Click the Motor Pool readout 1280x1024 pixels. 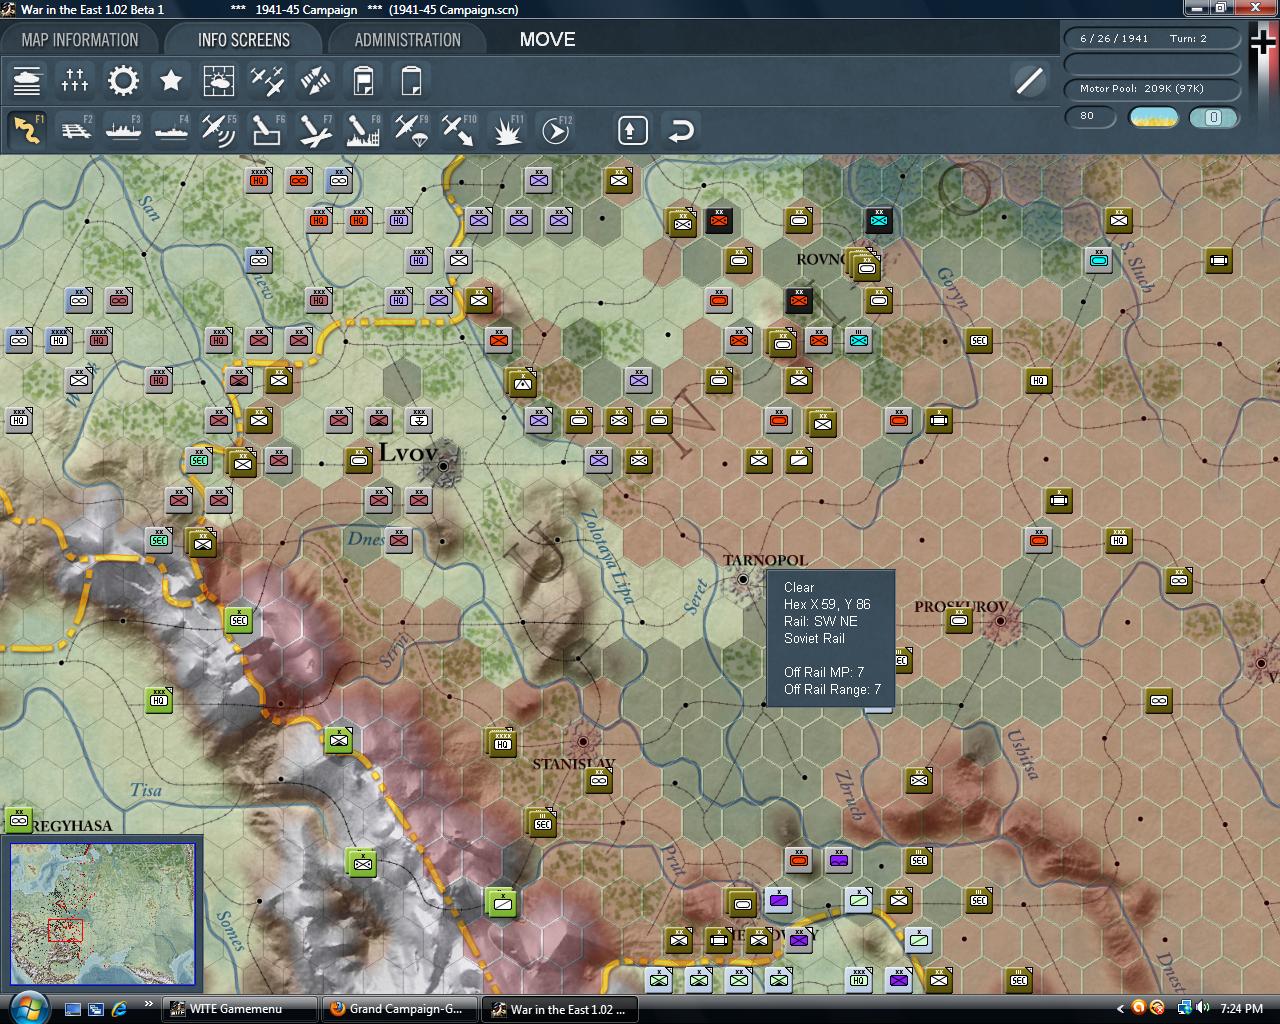click(x=1152, y=89)
